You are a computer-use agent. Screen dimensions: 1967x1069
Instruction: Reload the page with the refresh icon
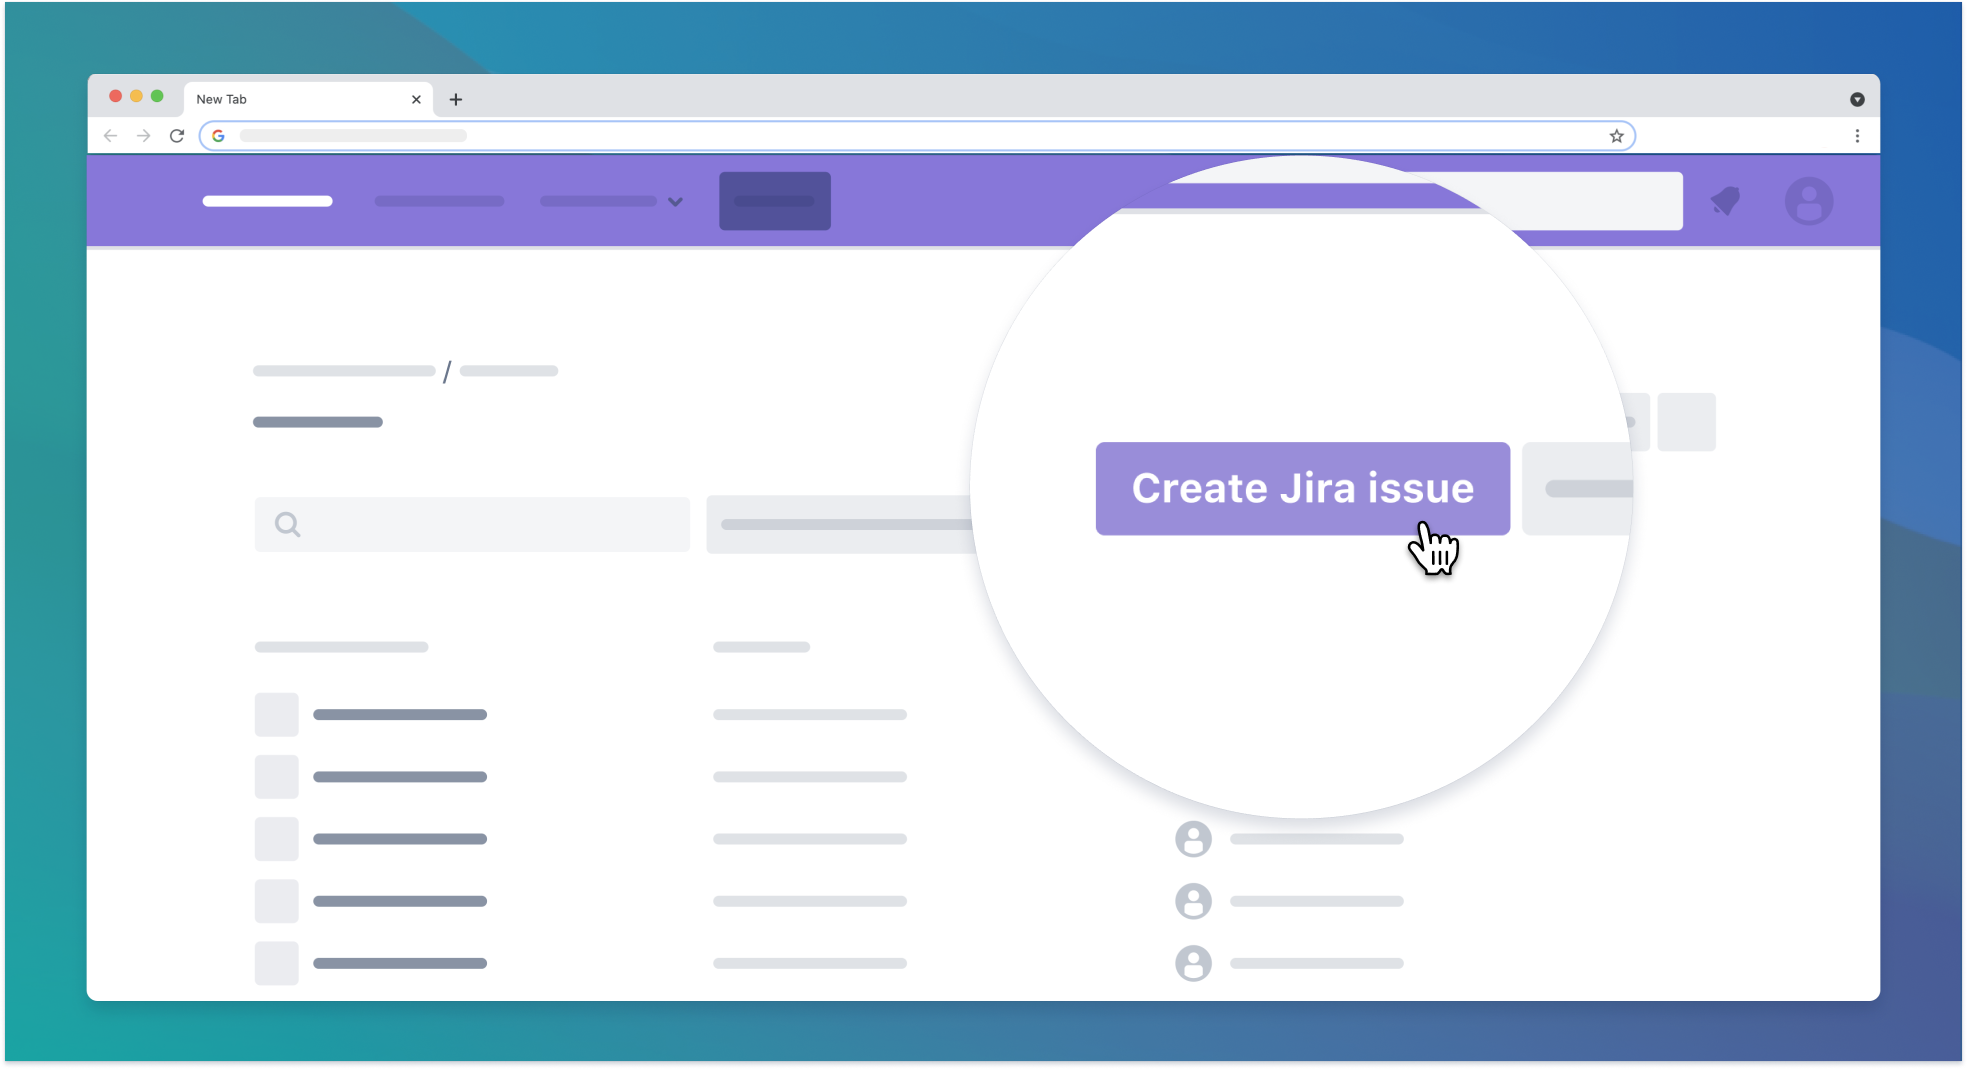point(177,135)
